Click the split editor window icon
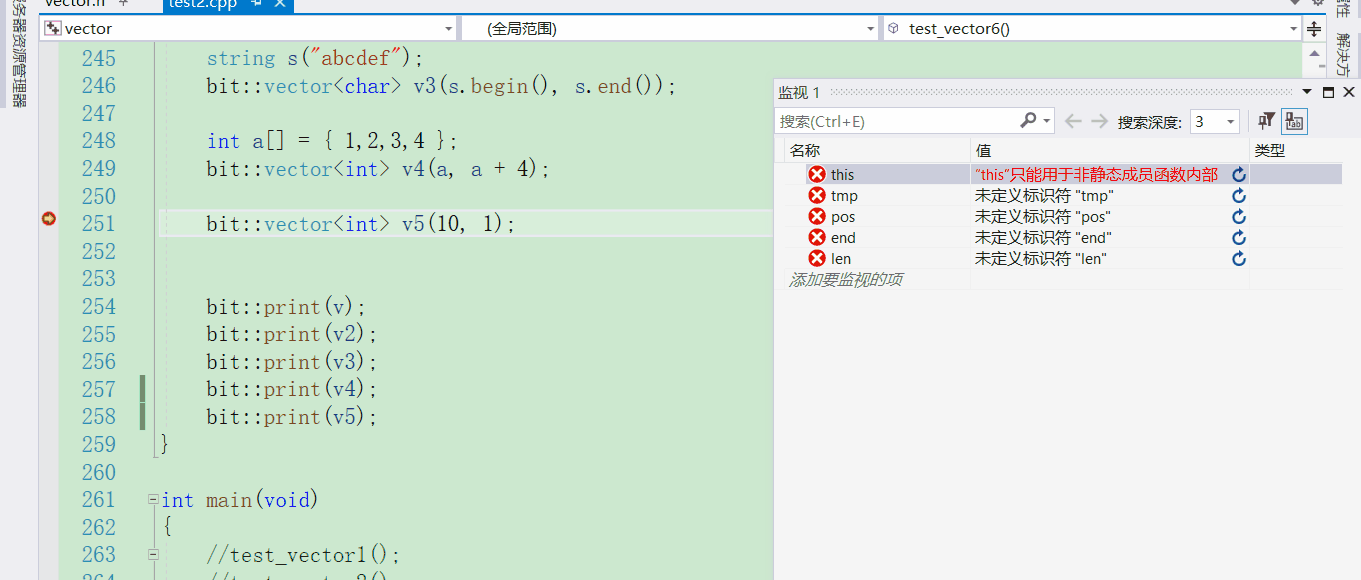 tap(1314, 29)
